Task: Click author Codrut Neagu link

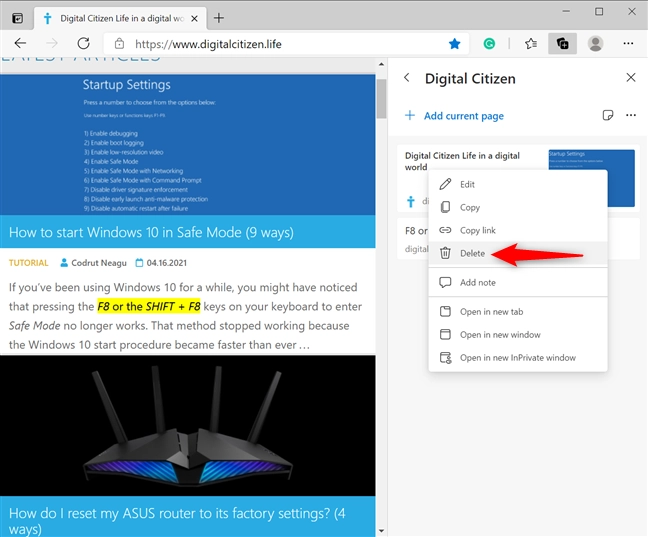Action: click(x=99, y=263)
